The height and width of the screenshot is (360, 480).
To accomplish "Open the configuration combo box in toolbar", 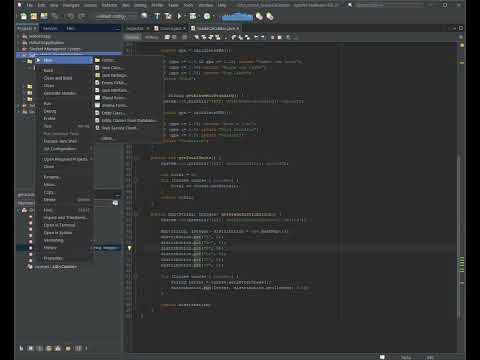I will pos(115,16).
